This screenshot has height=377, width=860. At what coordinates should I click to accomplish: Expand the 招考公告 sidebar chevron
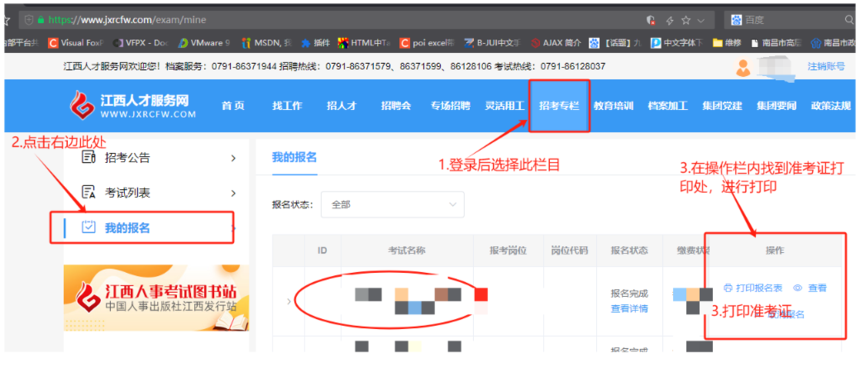(x=233, y=158)
